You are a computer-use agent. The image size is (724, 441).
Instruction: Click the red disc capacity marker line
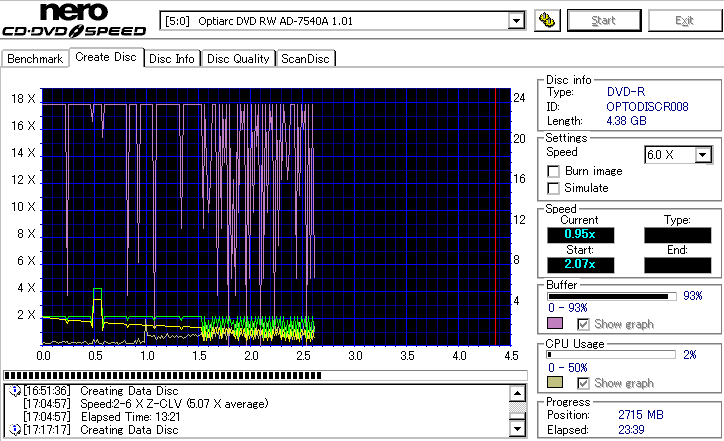(x=495, y=217)
